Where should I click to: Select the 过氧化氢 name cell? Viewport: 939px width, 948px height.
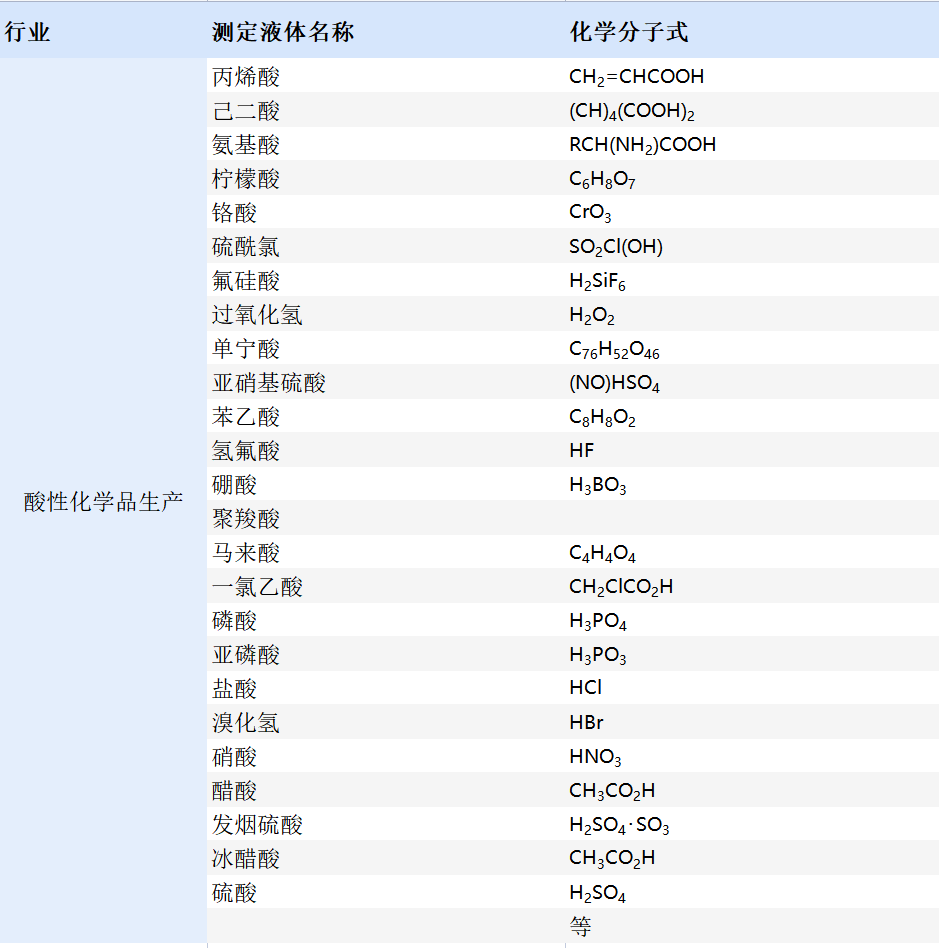[257, 315]
